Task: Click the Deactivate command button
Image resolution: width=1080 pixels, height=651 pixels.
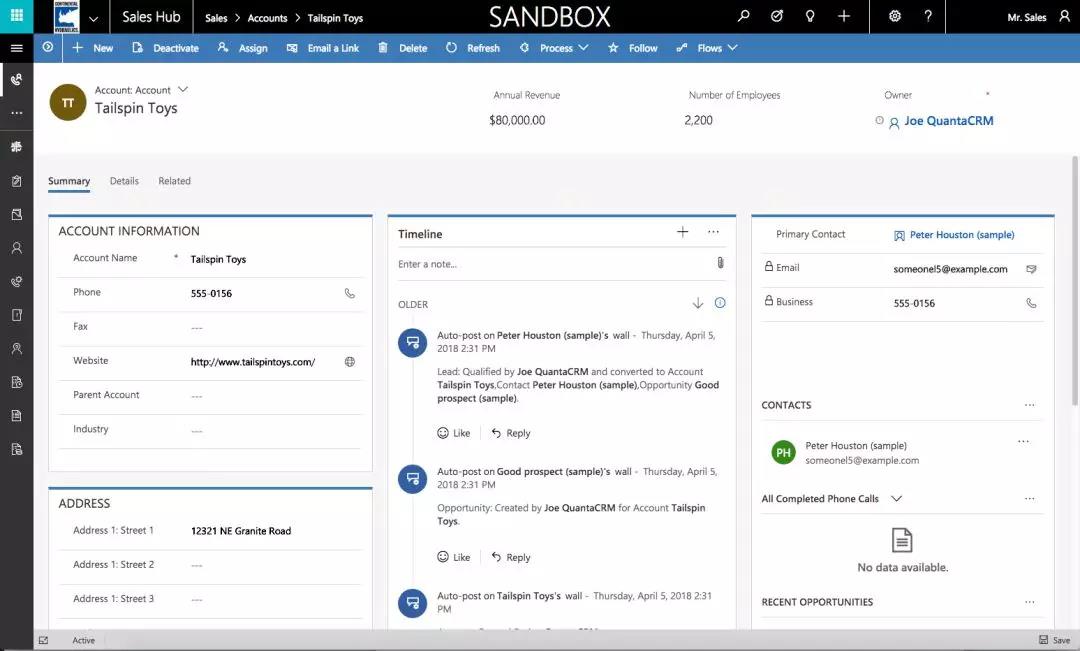Action: [165, 48]
